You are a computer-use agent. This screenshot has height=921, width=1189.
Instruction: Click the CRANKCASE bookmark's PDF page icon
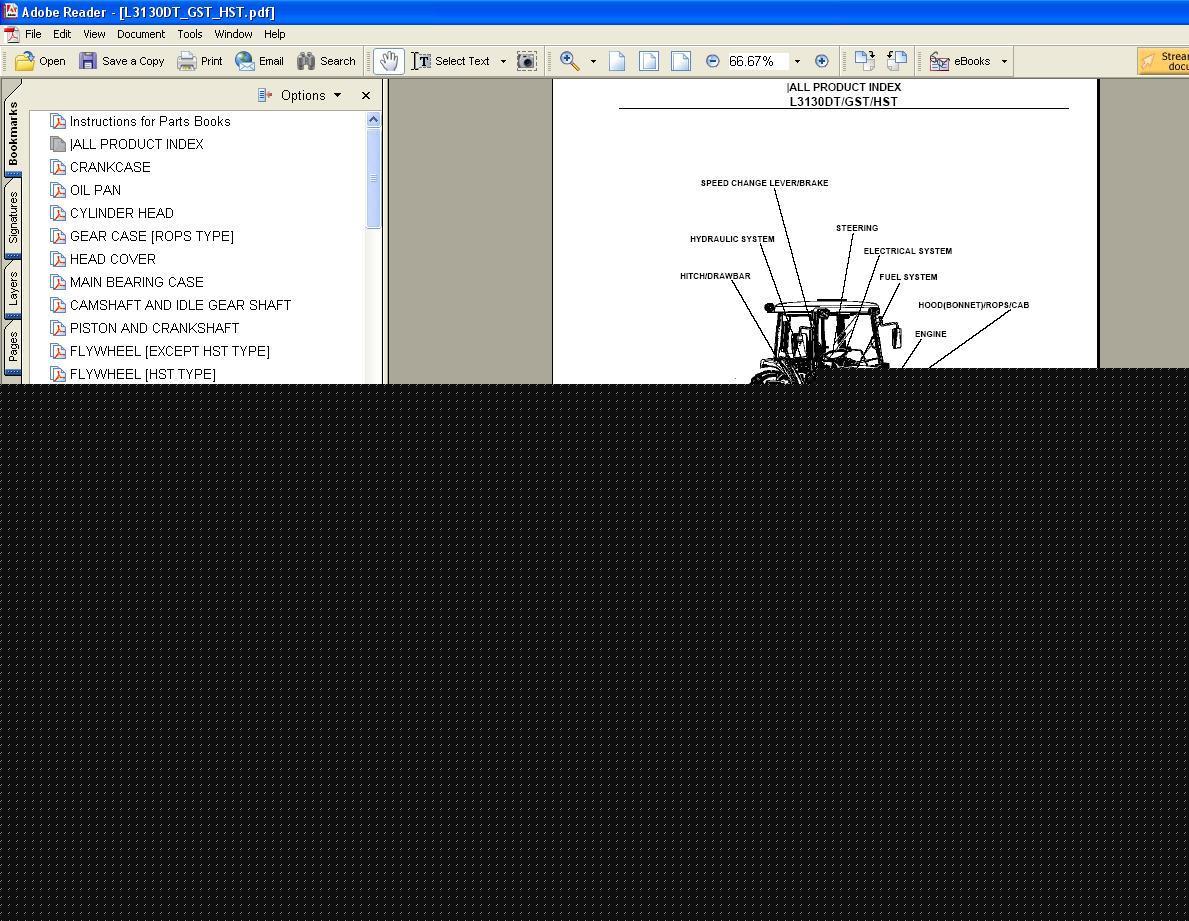point(58,167)
